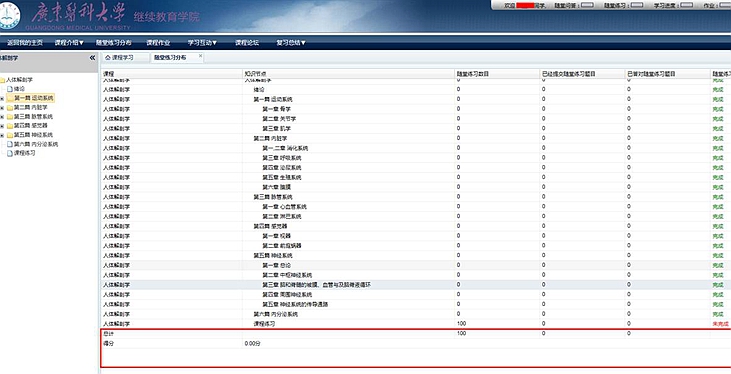Click the Guangdong Medical University logo emblem
731x374 pixels.
9,15
